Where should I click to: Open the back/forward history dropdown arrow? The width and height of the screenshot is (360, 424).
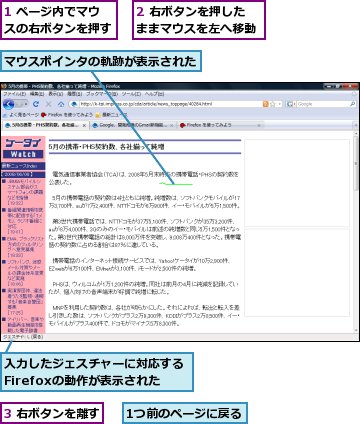click(x=26, y=105)
